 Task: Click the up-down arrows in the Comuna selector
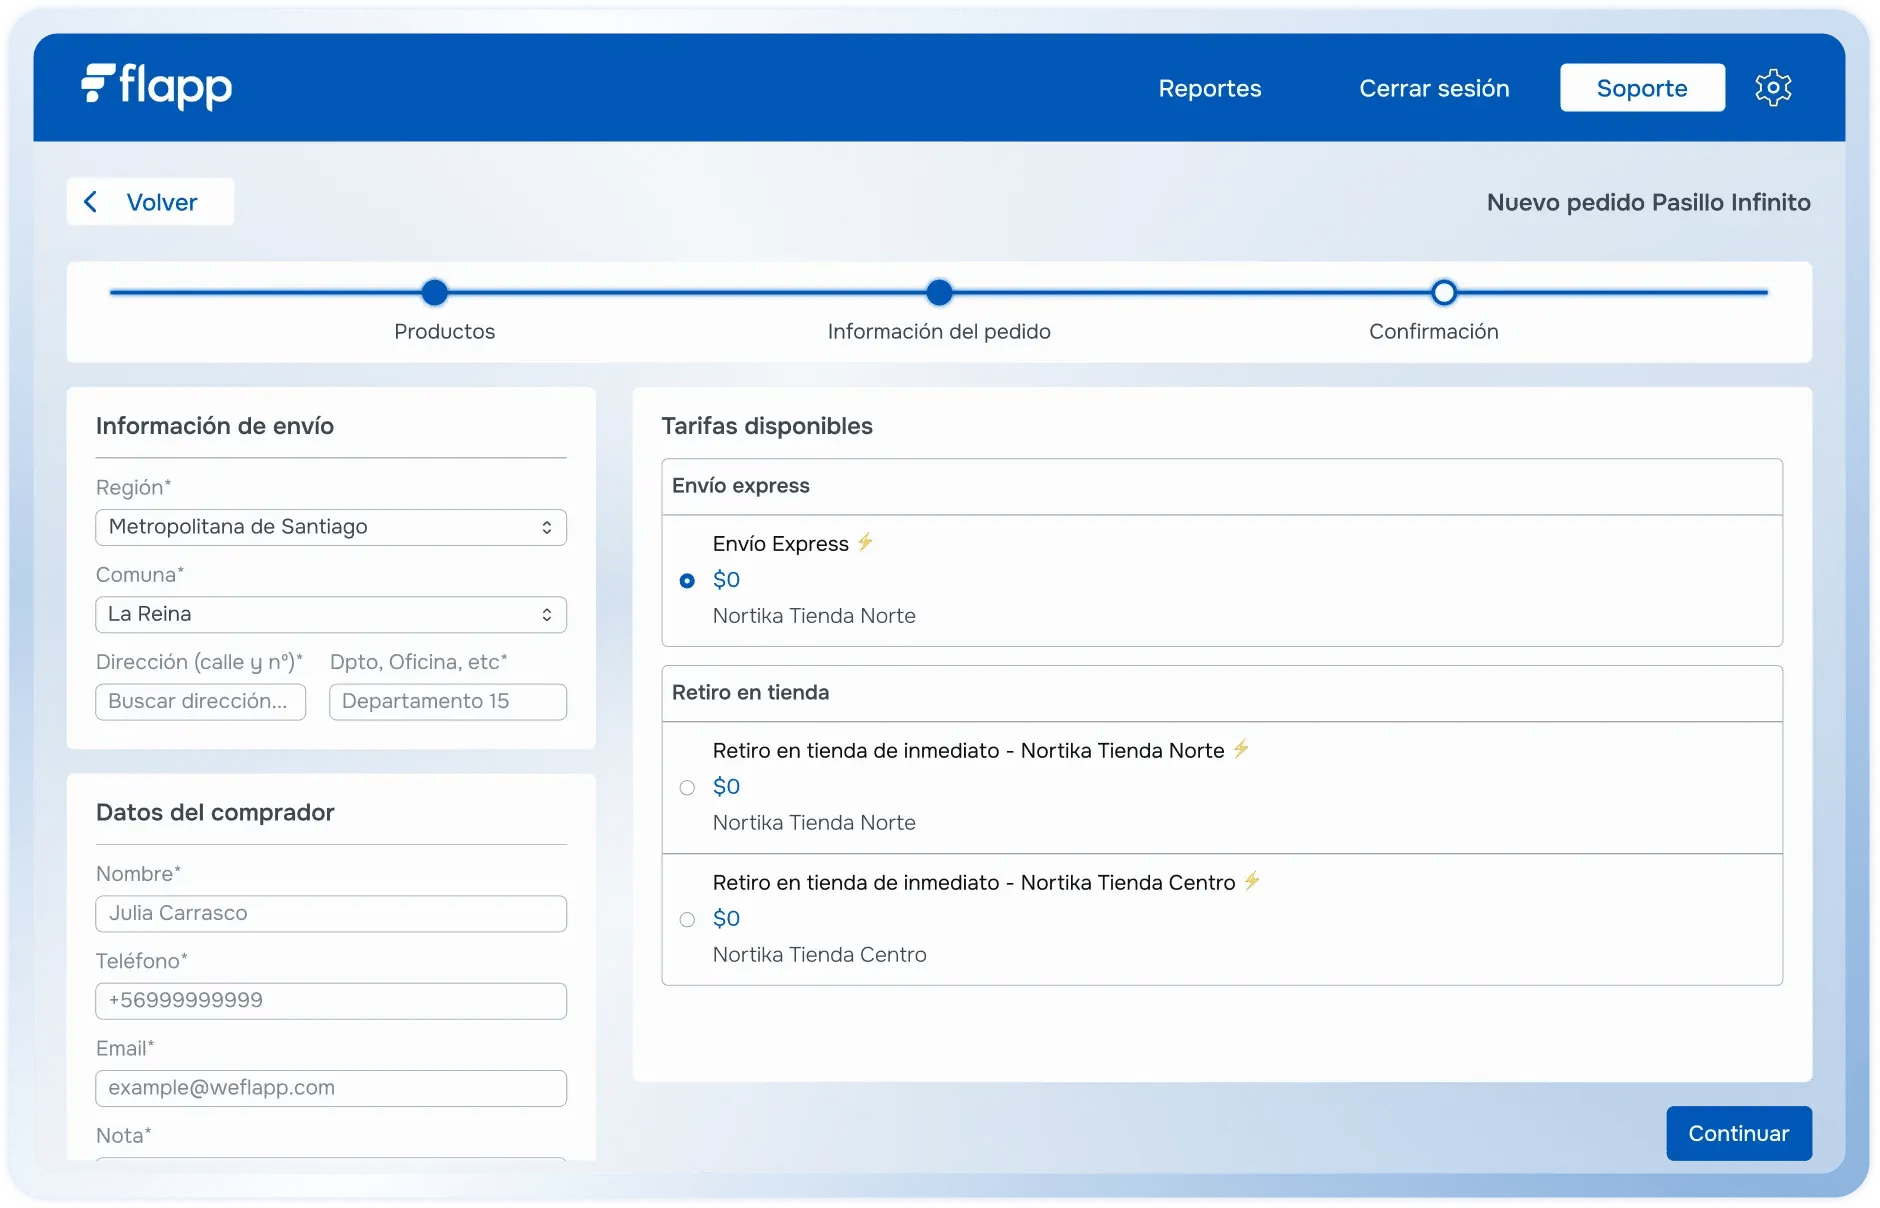[x=546, y=615]
